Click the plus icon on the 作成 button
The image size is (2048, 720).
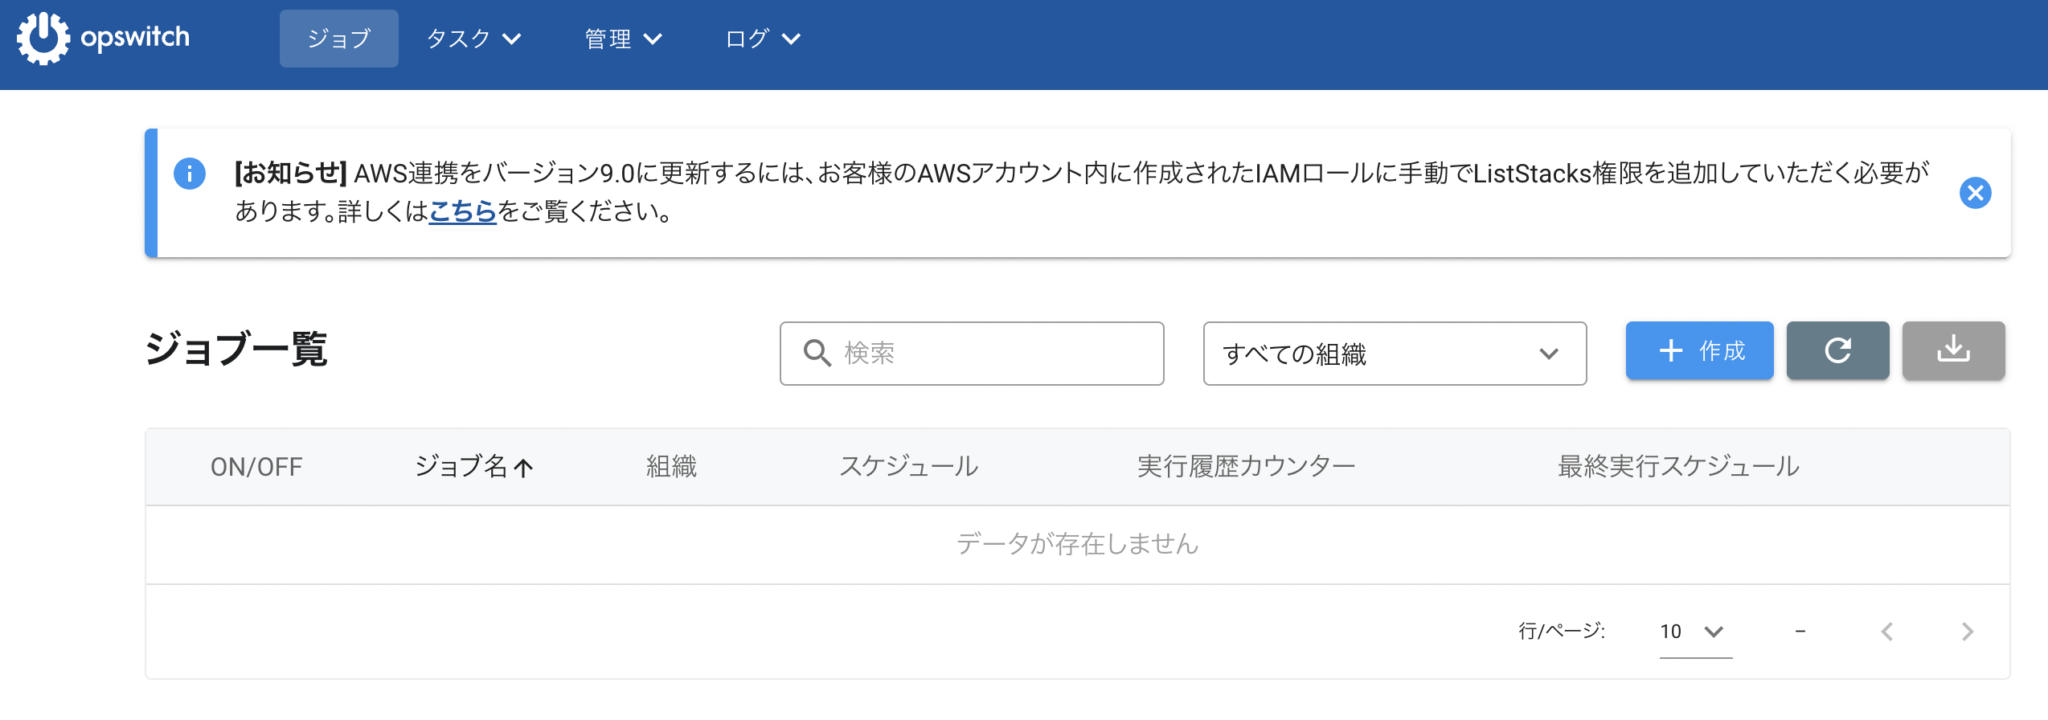tap(1668, 351)
